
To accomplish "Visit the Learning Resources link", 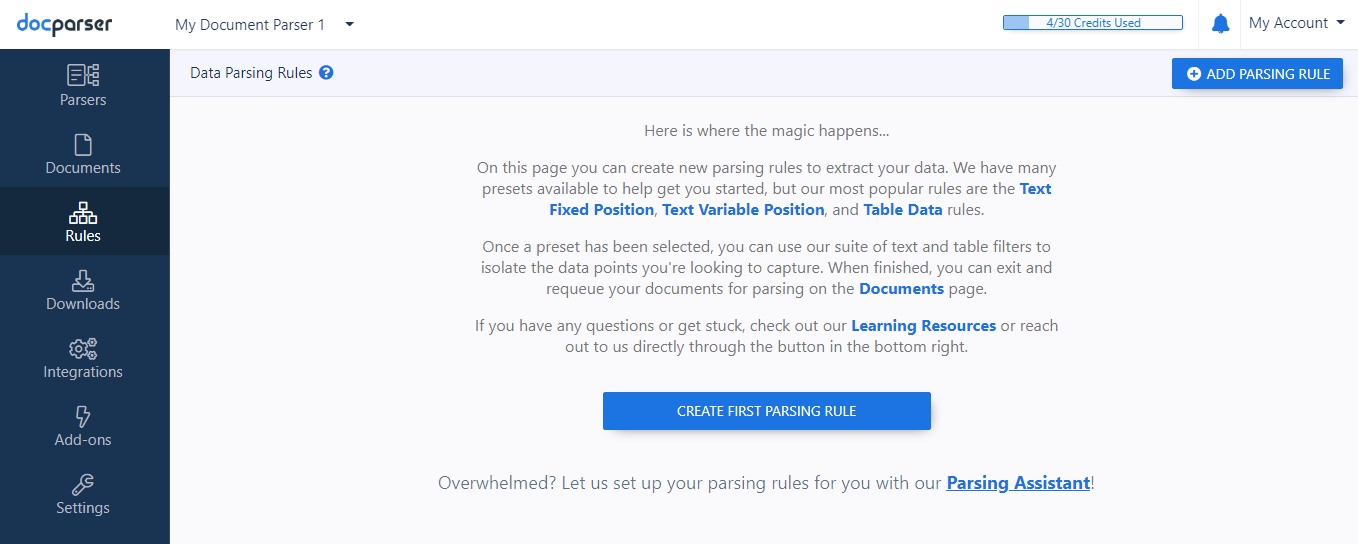I will (x=923, y=326).
